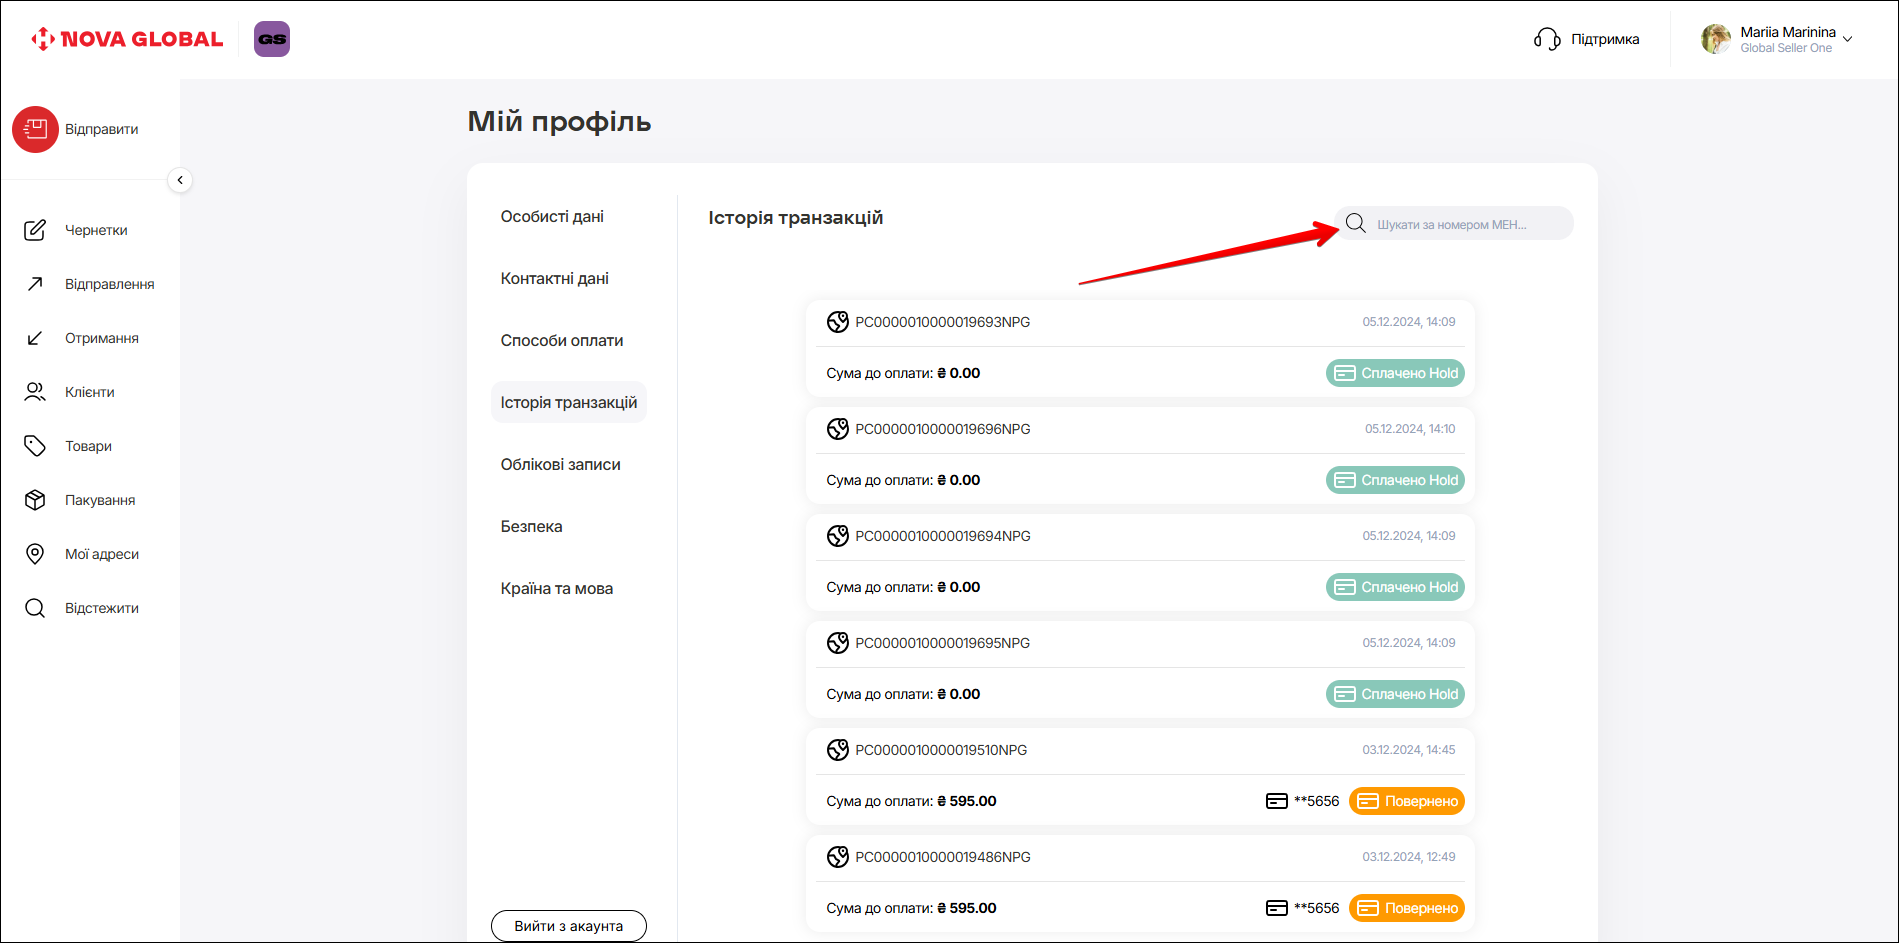Click Повернено badge on transaction PC0000010000019510NPG
1899x943 pixels.
(x=1406, y=801)
